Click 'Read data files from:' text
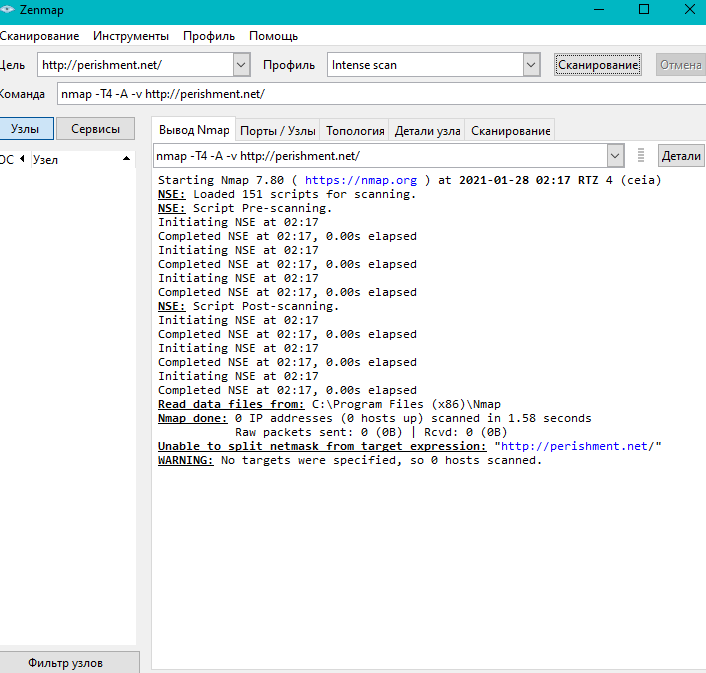The image size is (706, 673). point(231,404)
